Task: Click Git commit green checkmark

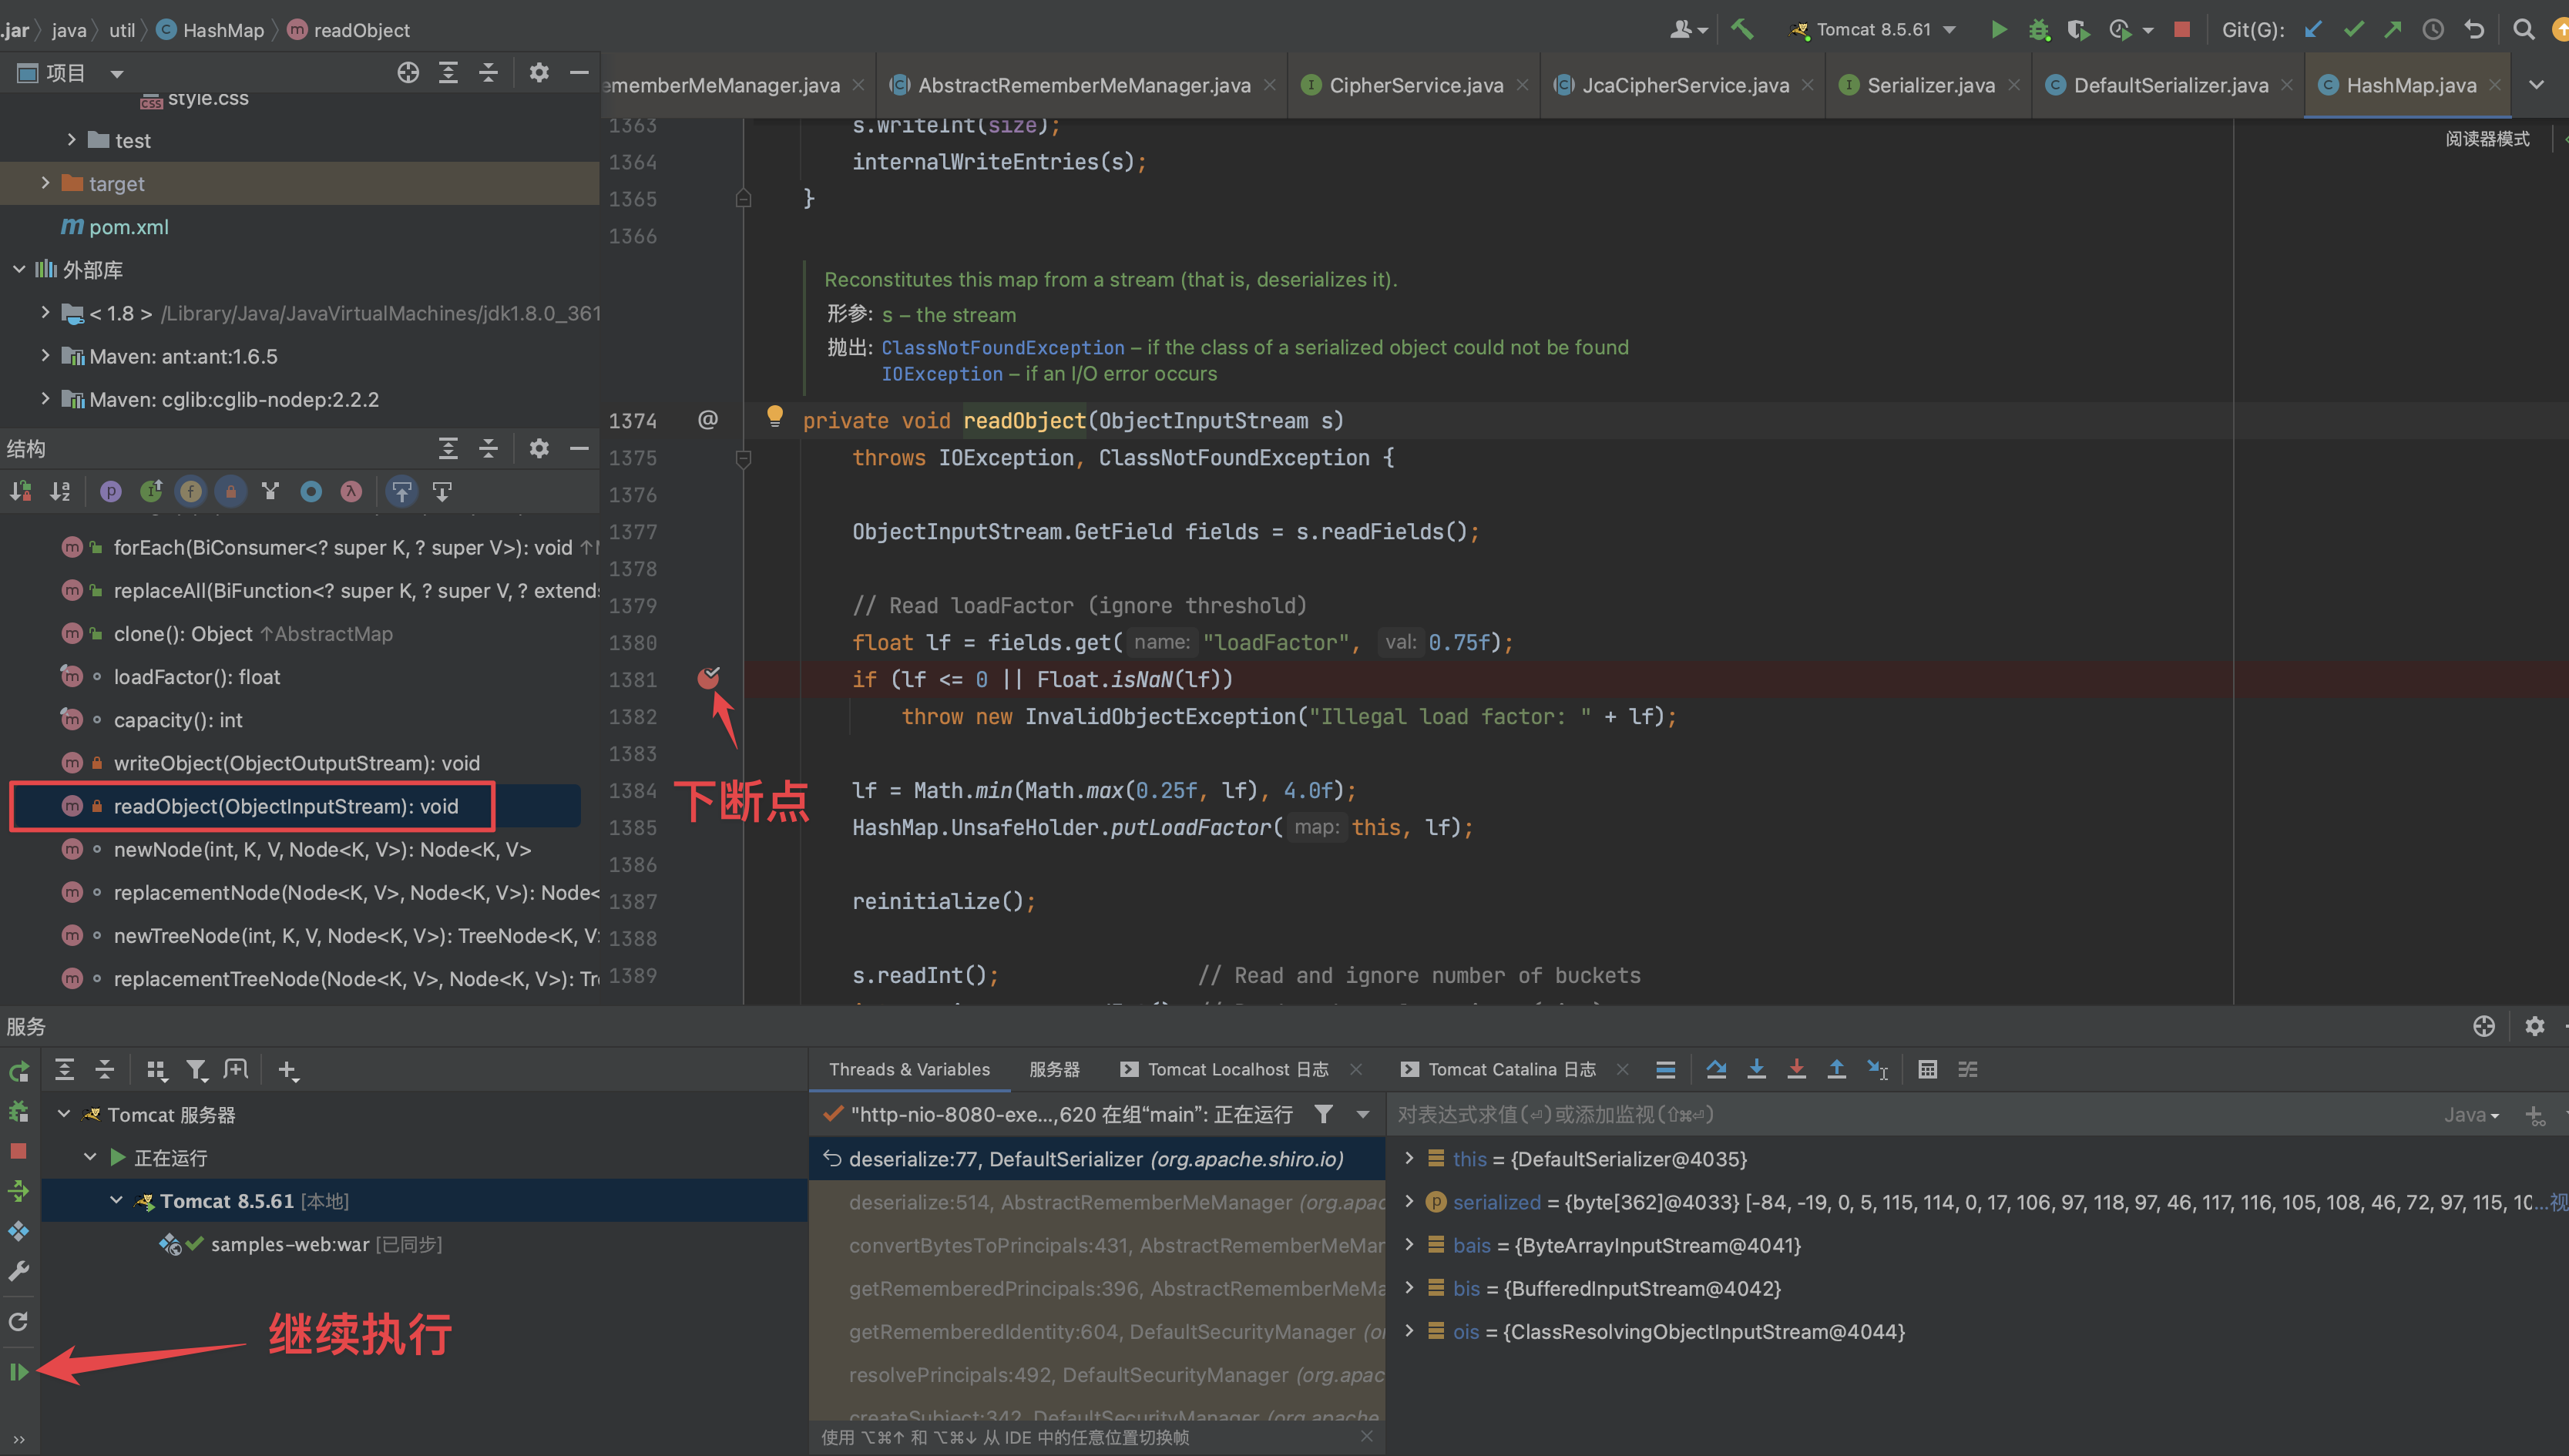Action: [2353, 29]
